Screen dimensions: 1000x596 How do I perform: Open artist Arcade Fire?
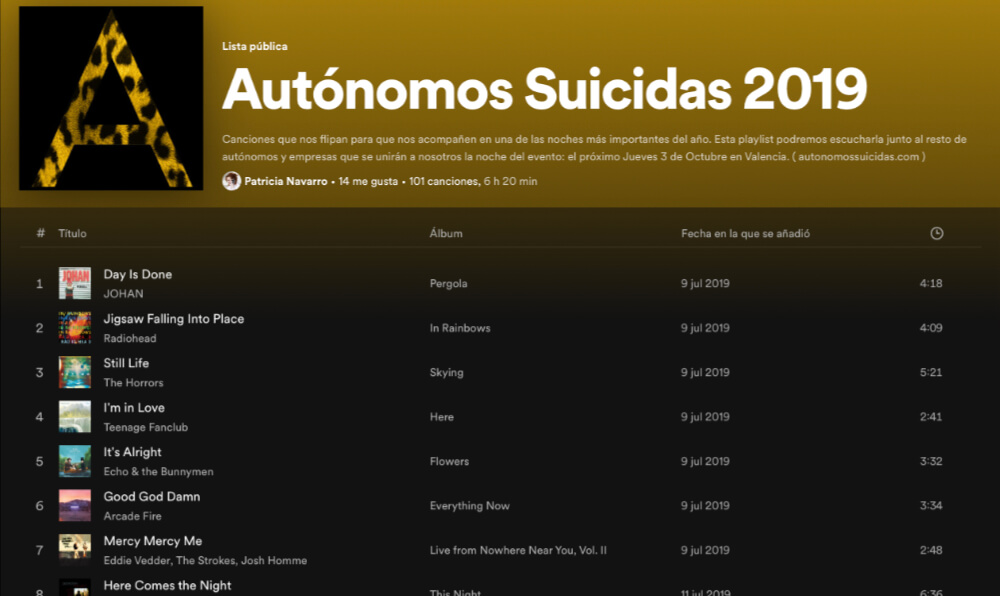[132, 516]
